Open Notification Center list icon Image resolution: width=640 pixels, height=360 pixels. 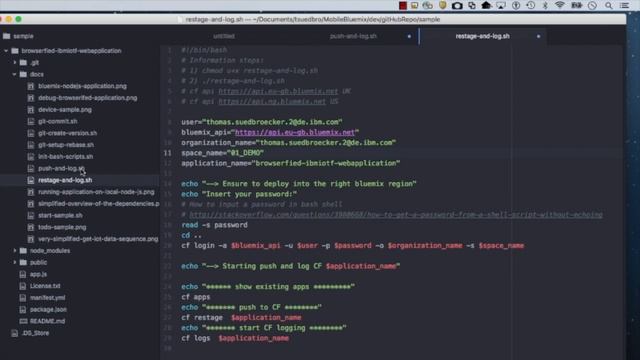point(624,5)
